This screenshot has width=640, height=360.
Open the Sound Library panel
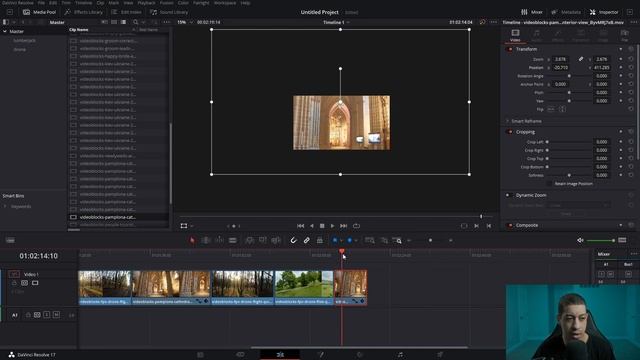click(x=169, y=12)
